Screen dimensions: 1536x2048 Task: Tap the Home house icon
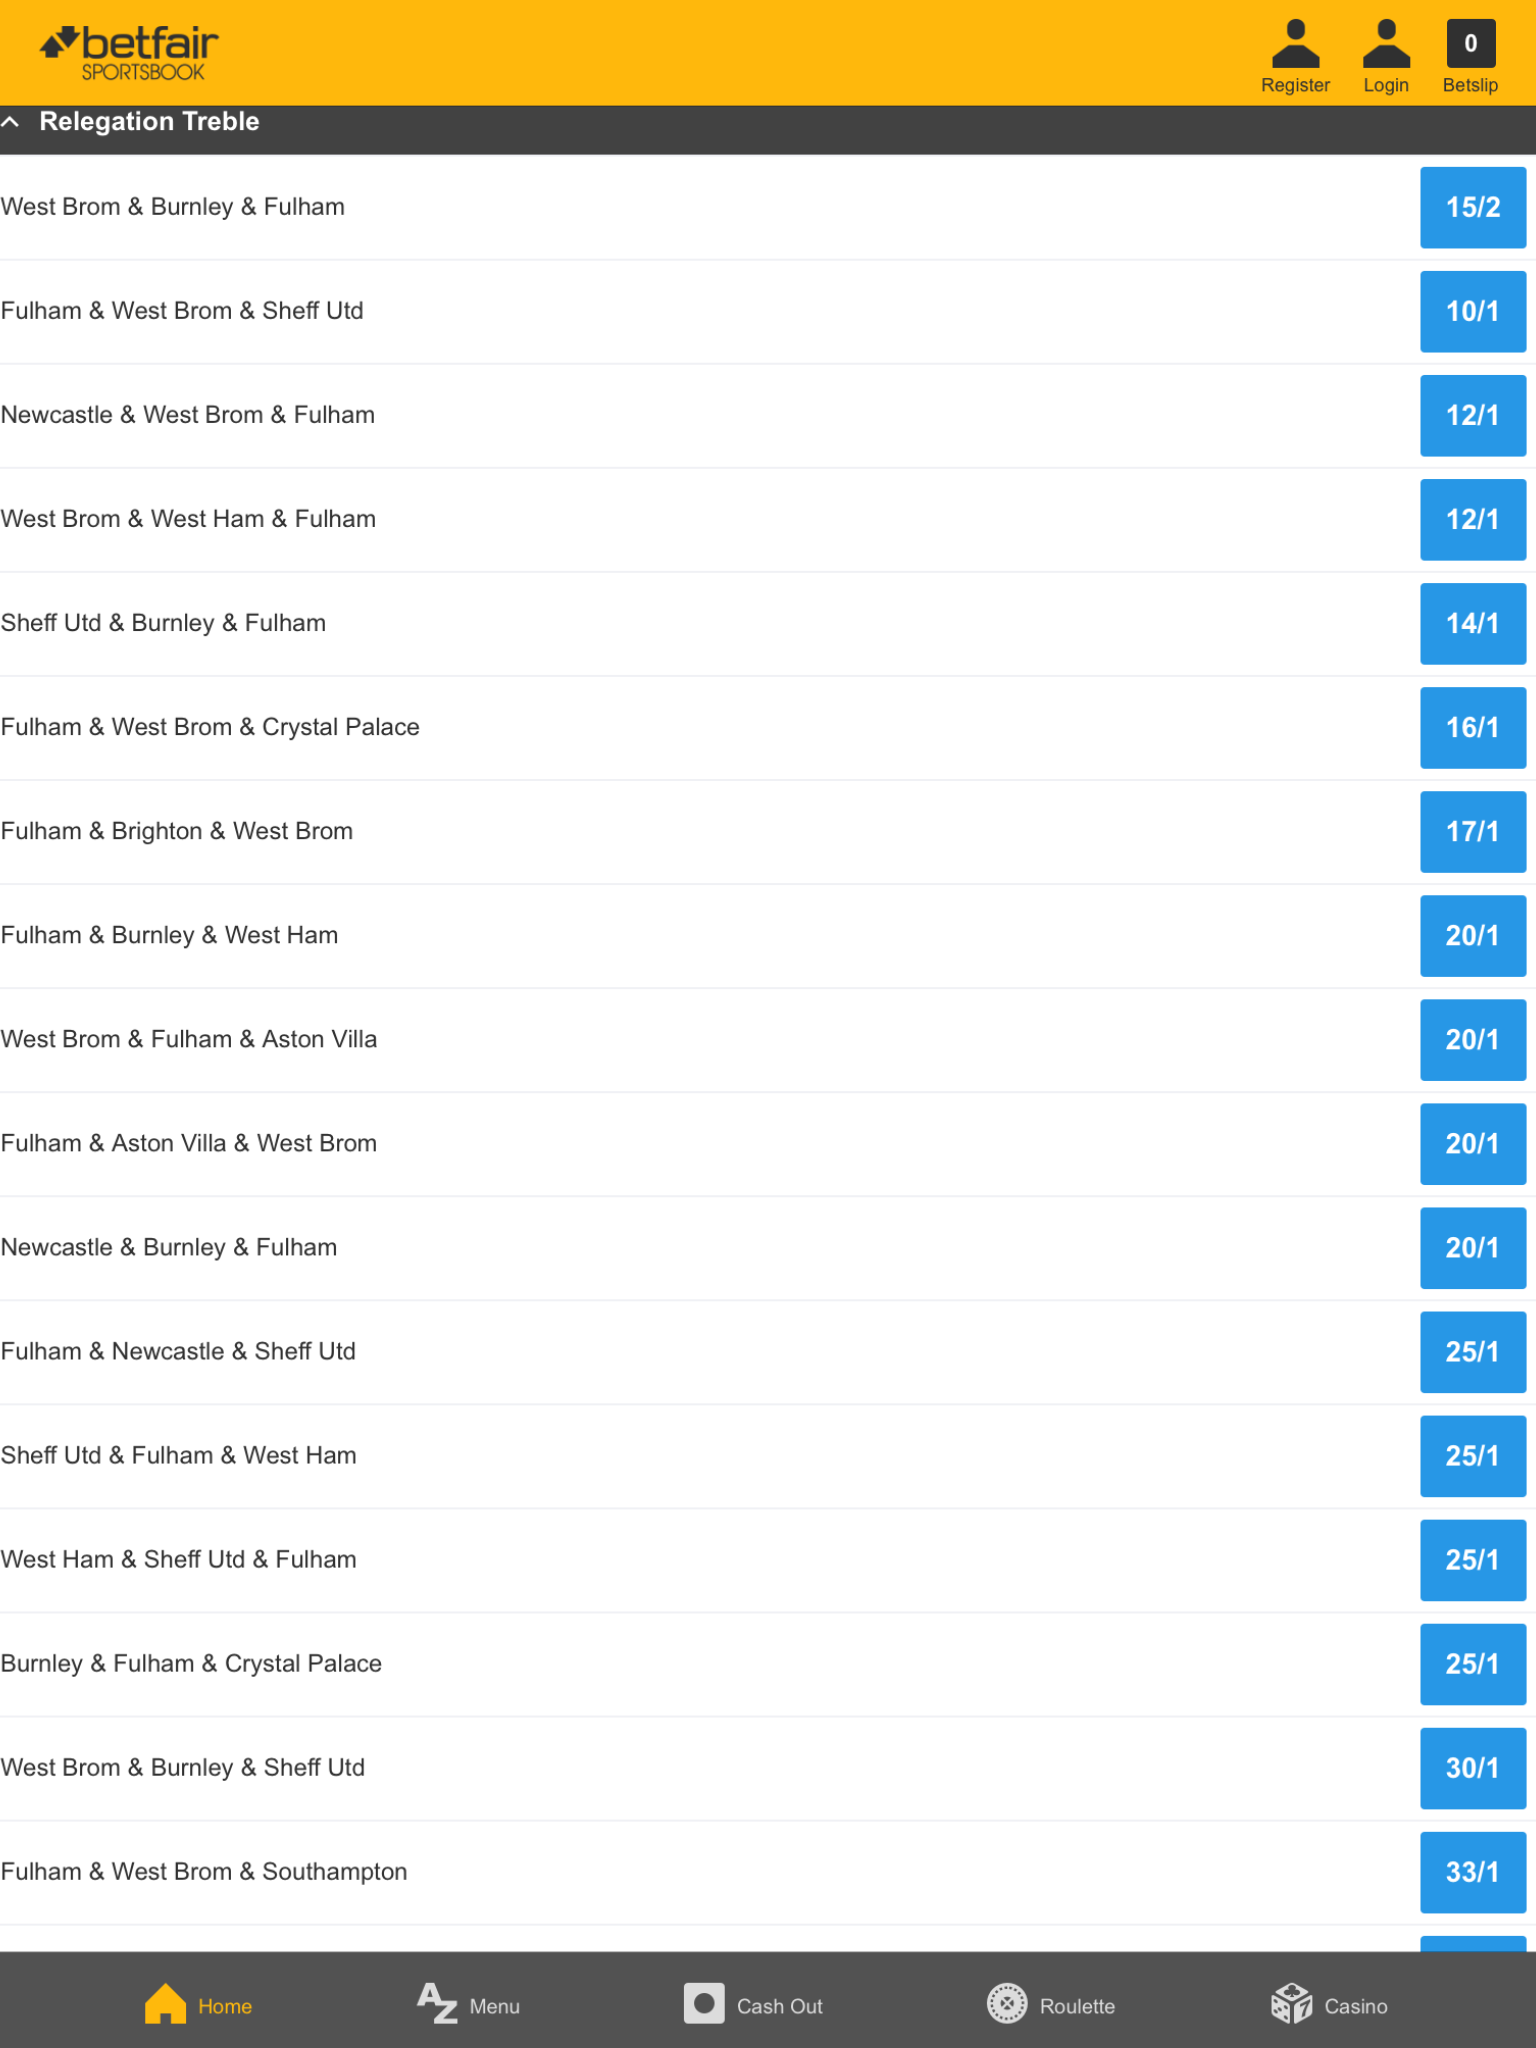(x=165, y=2004)
